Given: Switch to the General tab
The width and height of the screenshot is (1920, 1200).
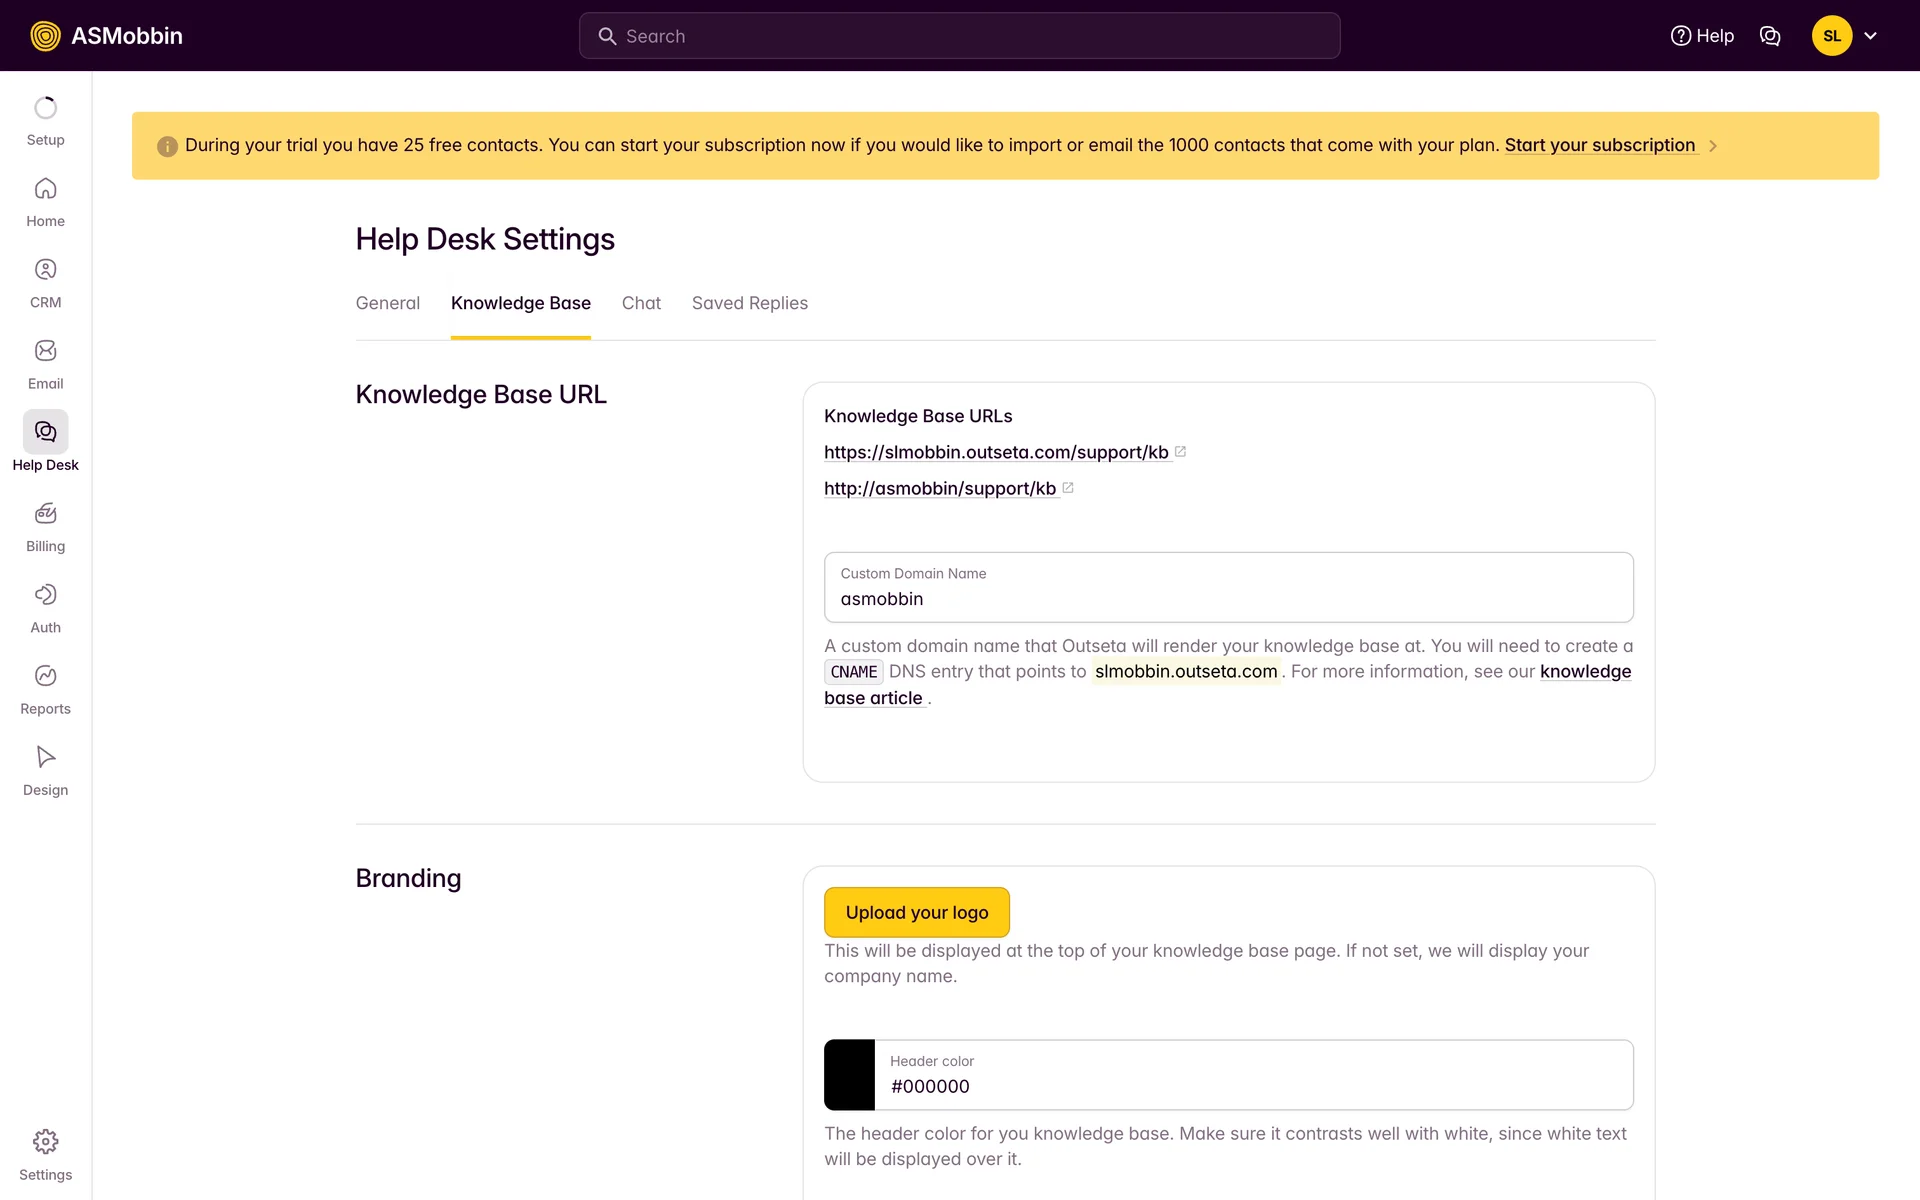Looking at the screenshot, I should 387,303.
